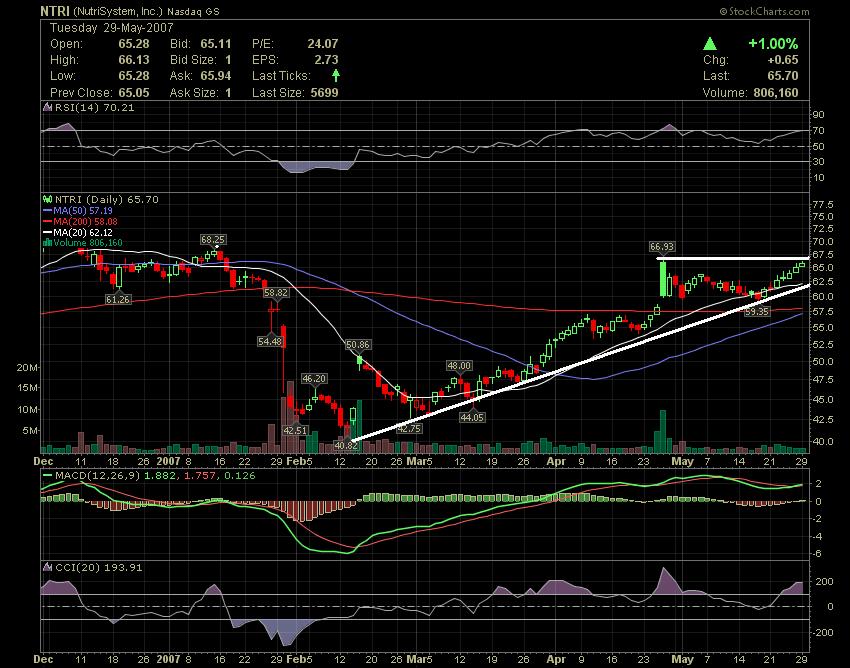This screenshot has height=668, width=850.
Task: Click the 77.5 price axis label
Action: [823, 205]
